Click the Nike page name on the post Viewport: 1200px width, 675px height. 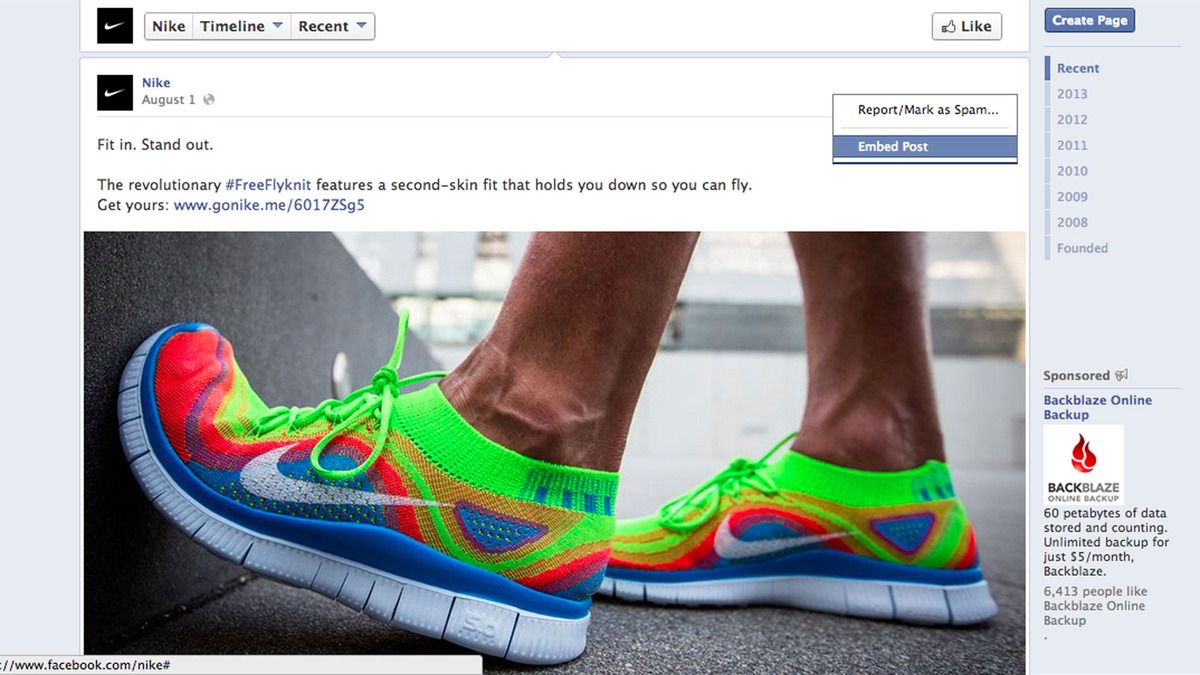(156, 83)
